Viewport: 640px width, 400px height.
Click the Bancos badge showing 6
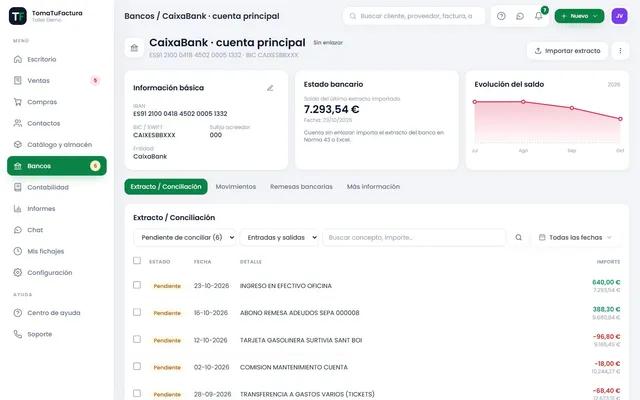[x=95, y=166]
